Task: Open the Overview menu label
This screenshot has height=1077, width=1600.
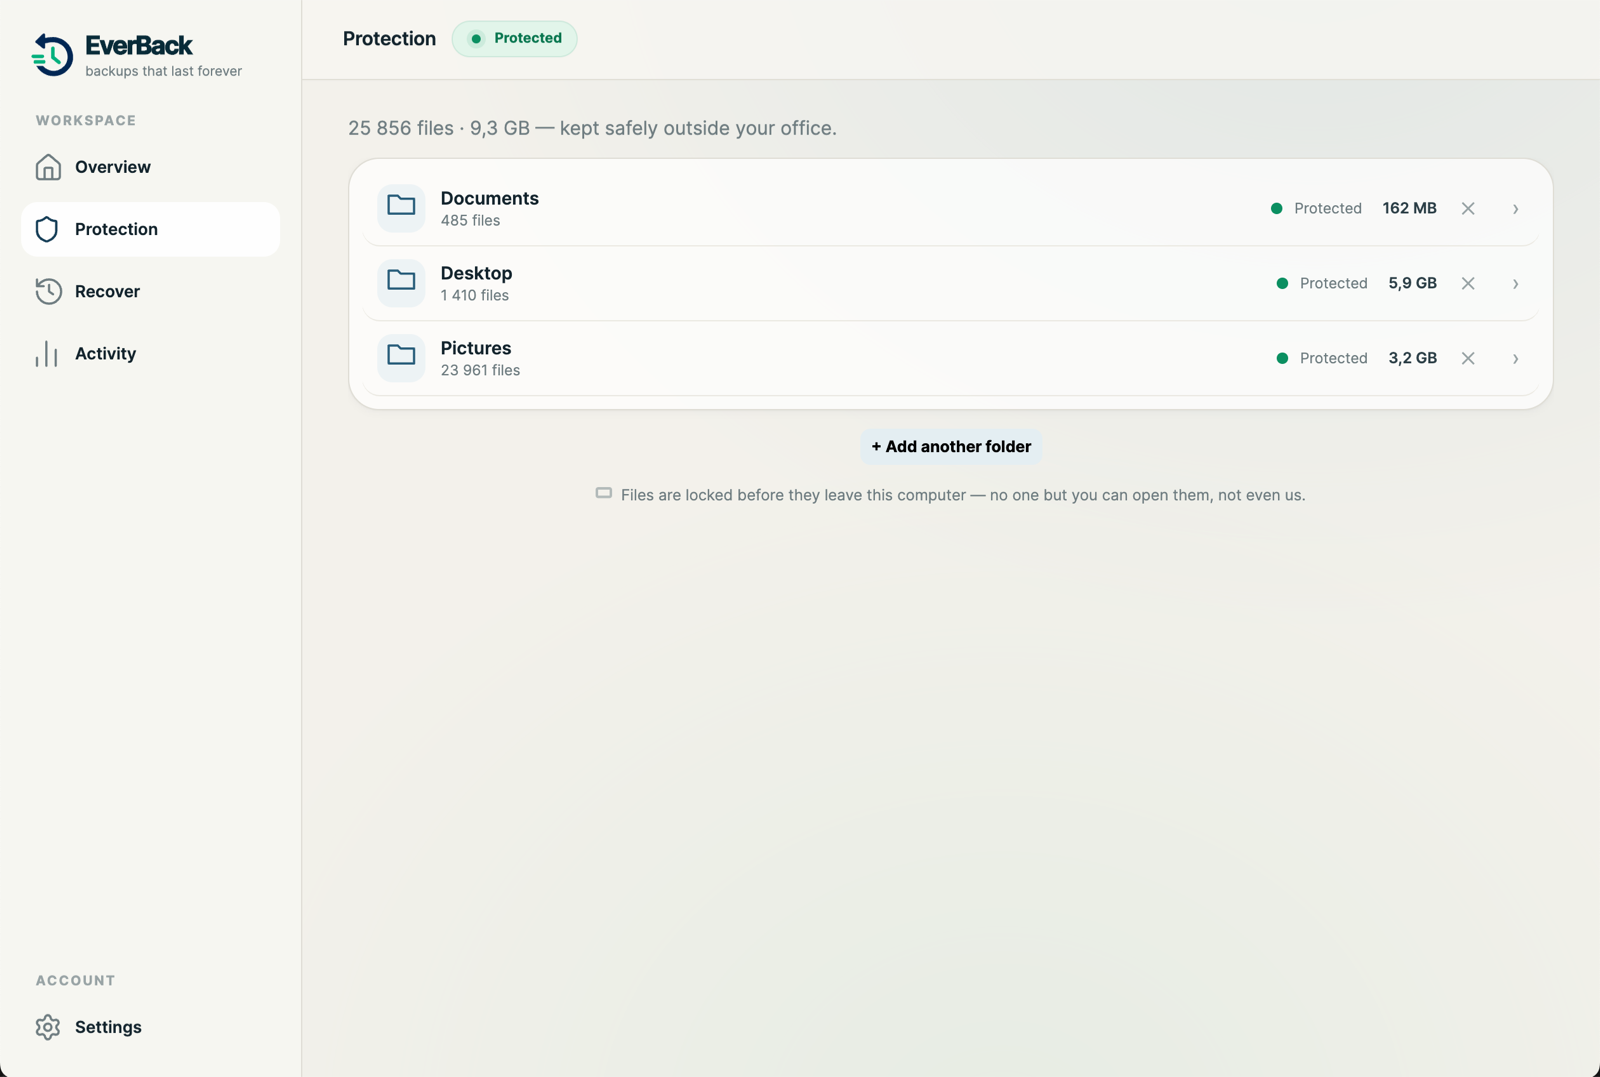Action: point(113,167)
